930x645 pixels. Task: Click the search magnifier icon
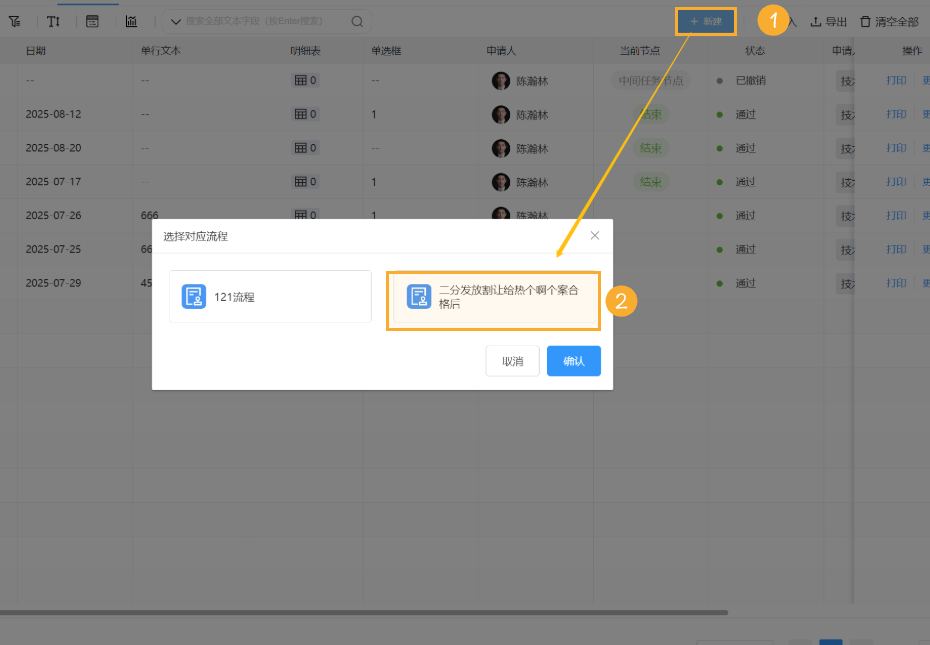(x=357, y=21)
